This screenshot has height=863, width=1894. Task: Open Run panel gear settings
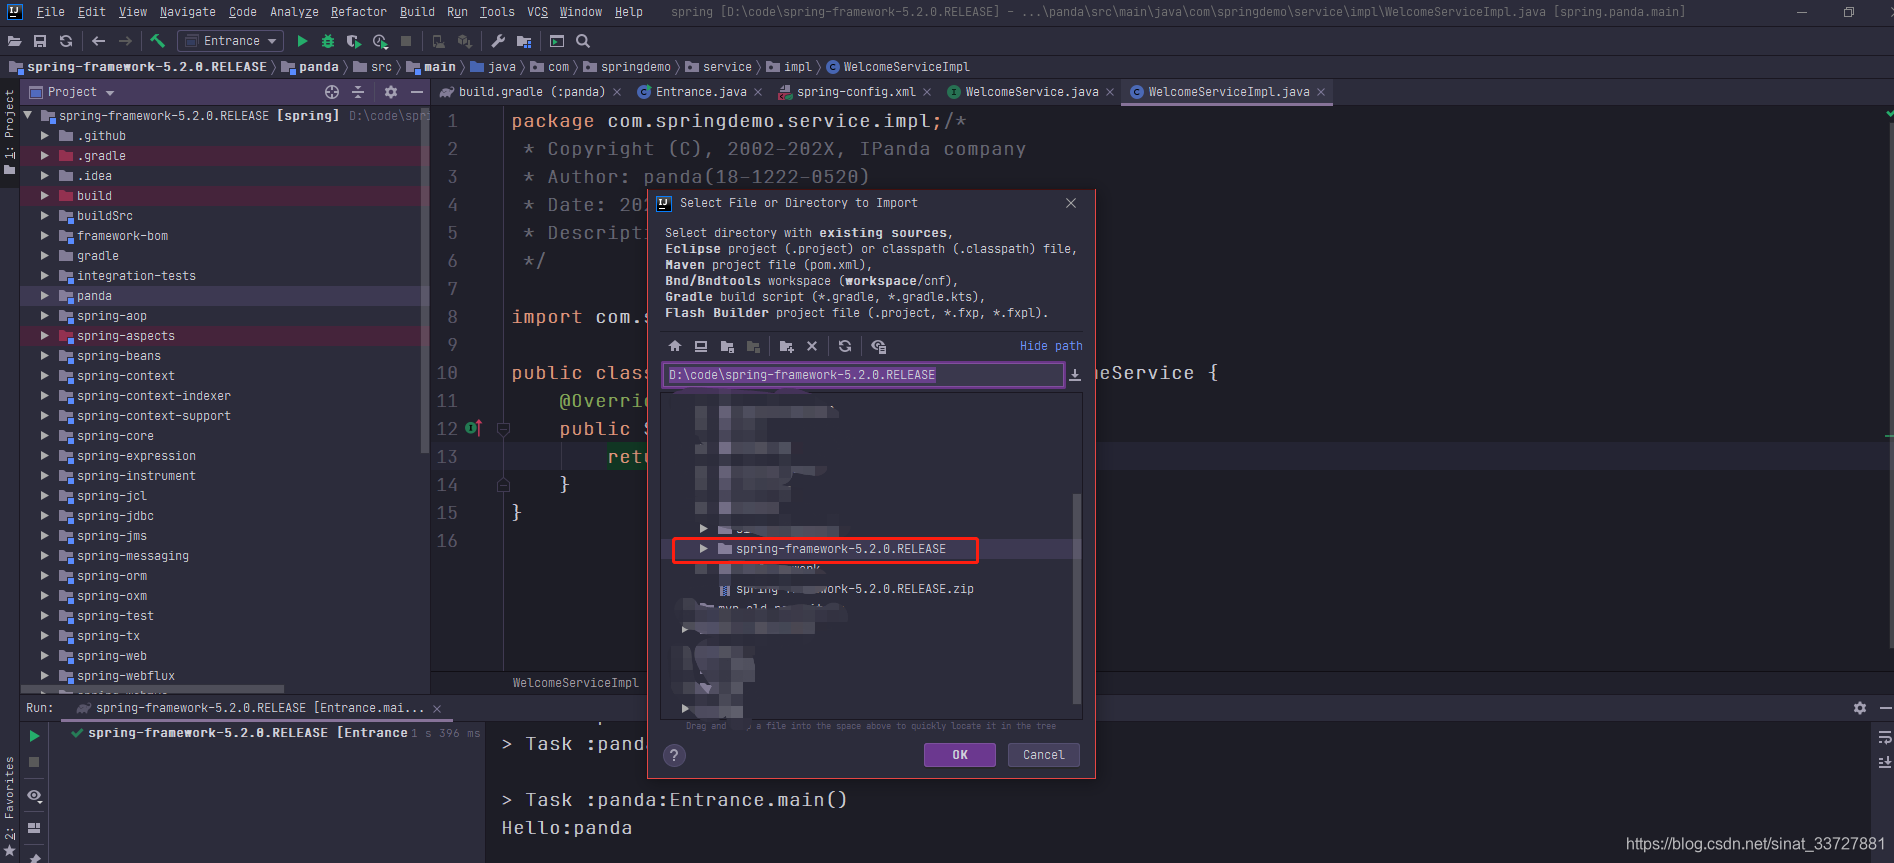point(1859,708)
